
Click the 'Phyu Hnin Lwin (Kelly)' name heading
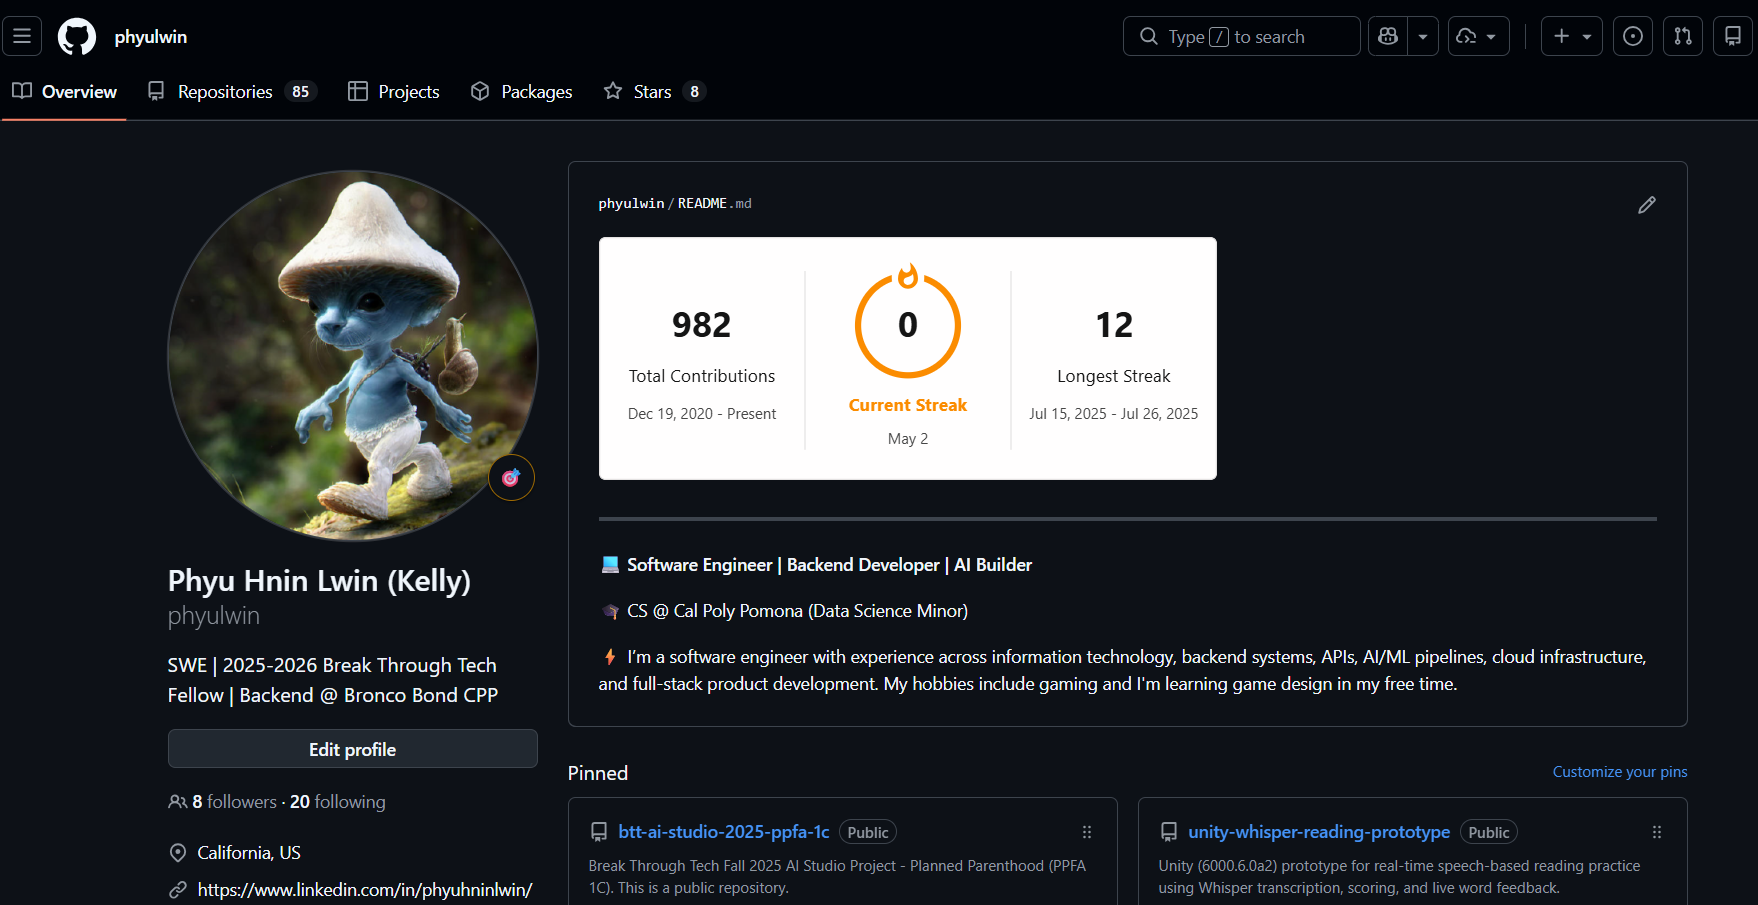[319, 581]
